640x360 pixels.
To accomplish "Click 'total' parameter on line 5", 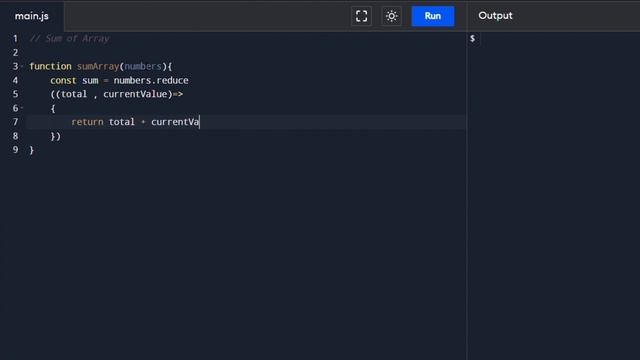I will pyautogui.click(x=74, y=94).
